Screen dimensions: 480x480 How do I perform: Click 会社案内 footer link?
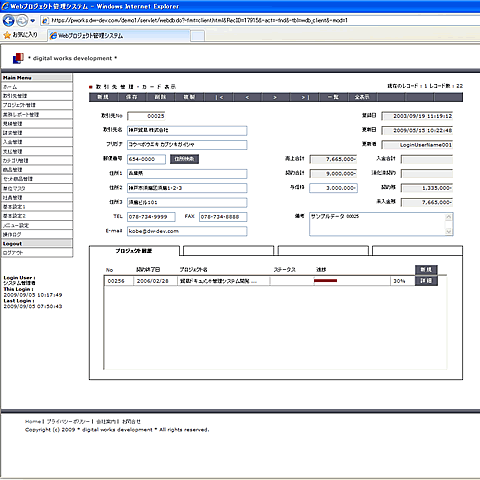[106, 422]
